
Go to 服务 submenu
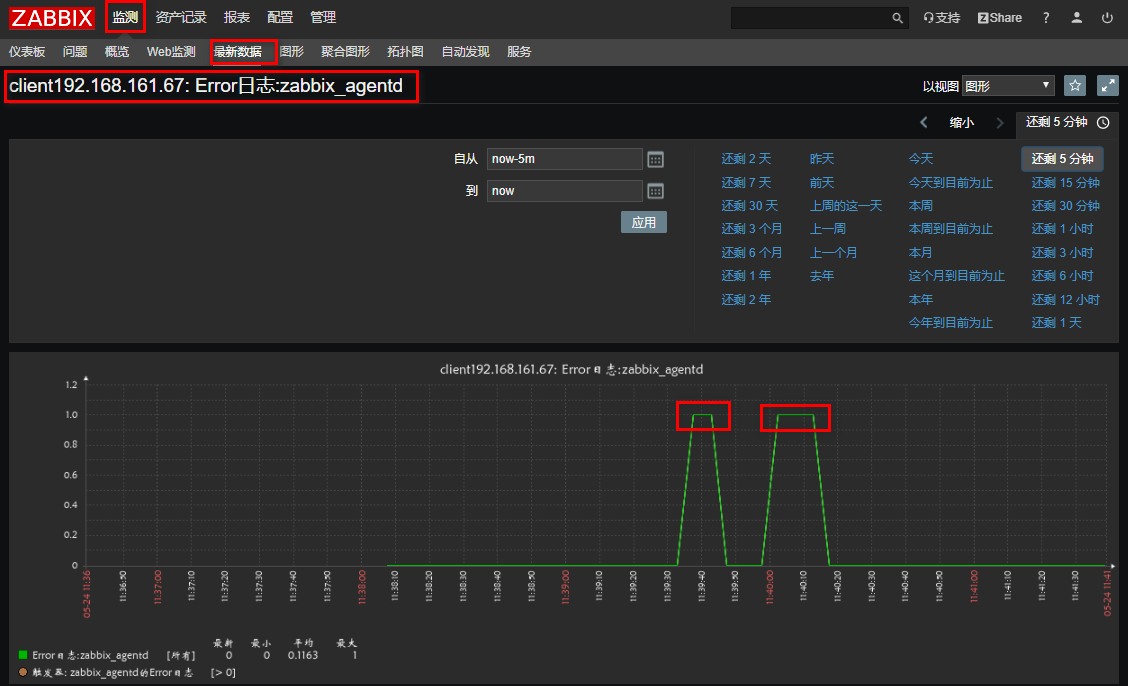point(519,52)
